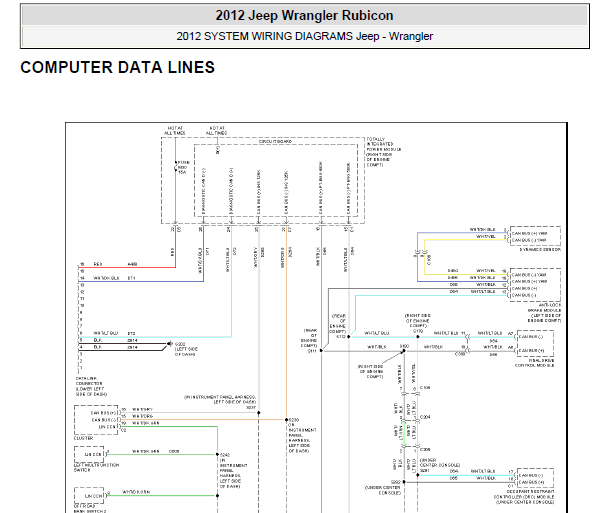Click the "C204" connector label
Screen dimensions: 604x513
pyautogui.click(x=425, y=417)
